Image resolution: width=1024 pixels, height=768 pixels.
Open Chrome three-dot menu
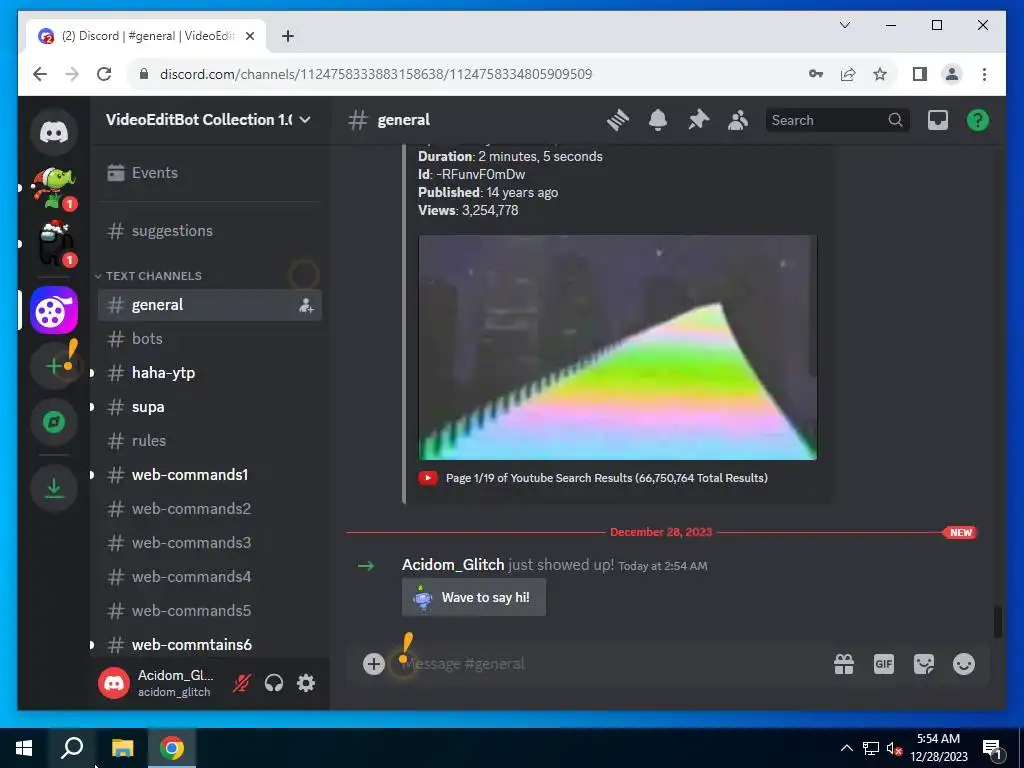[984, 74]
